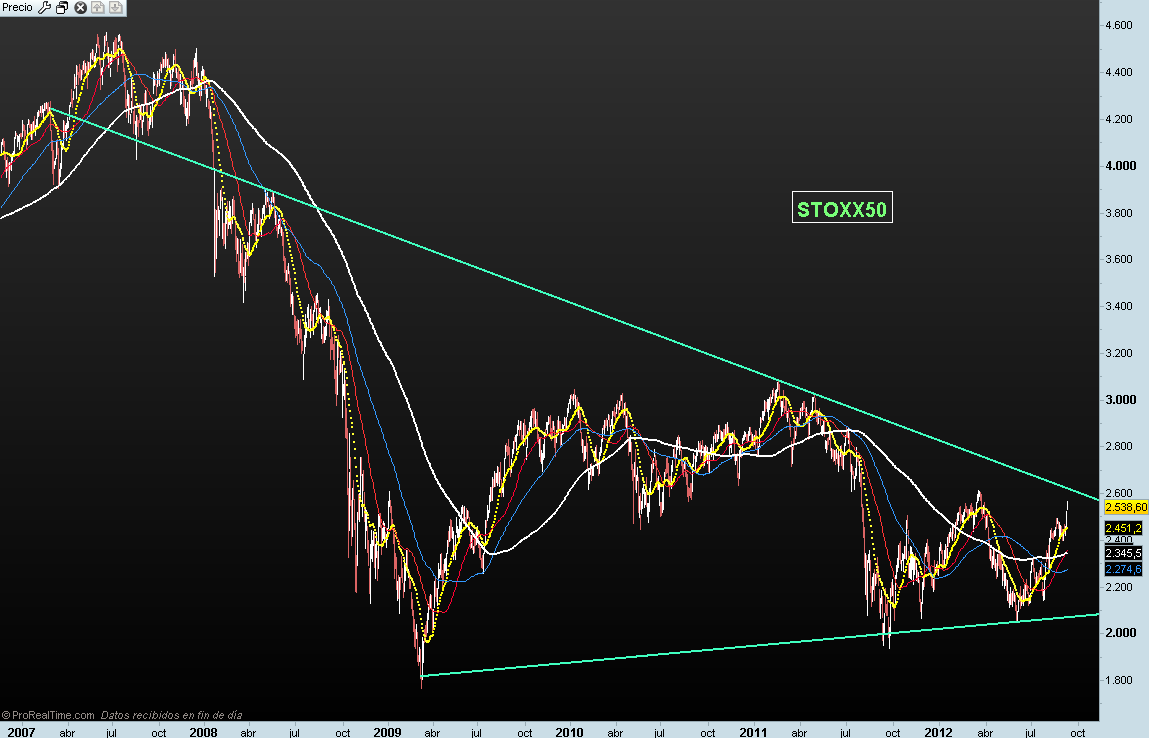The height and width of the screenshot is (738, 1149).
Task: Click the ProRealTime.com watermark link
Action: tap(48, 715)
